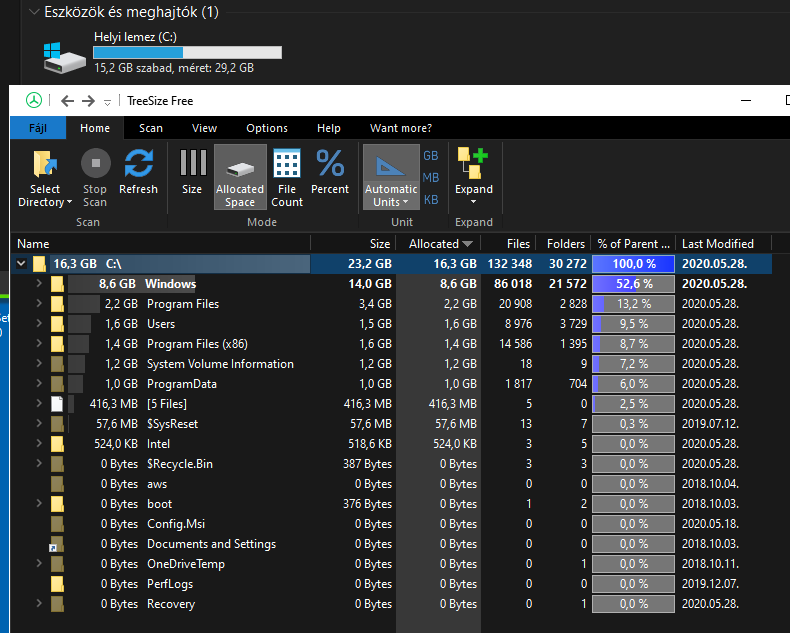Screen dimensions: 790x633
Task: Click the C: drive usage bar
Action: coord(187,53)
